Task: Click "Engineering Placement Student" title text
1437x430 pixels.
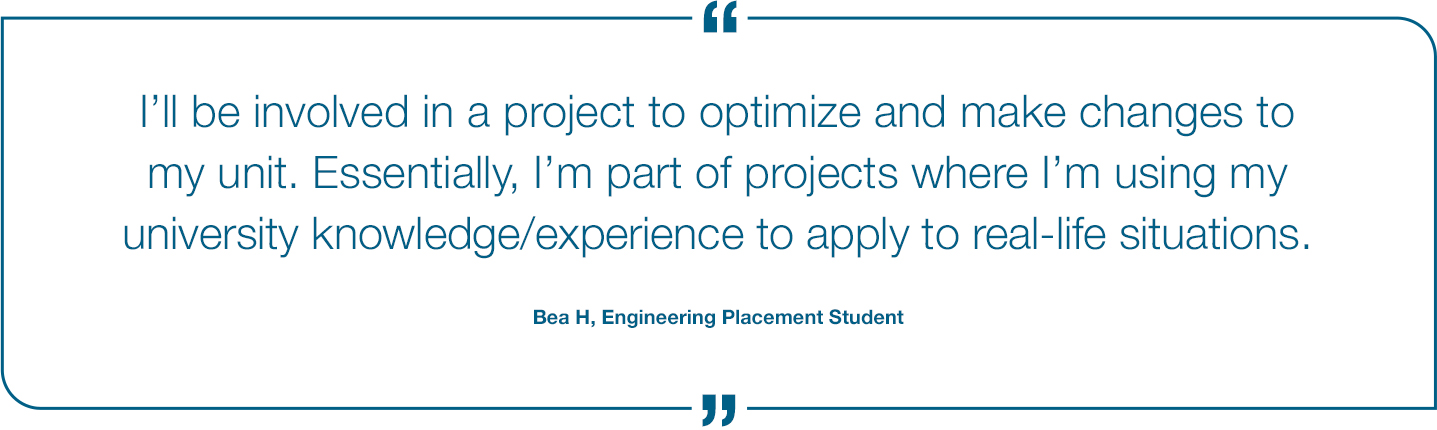Action: pos(753,318)
